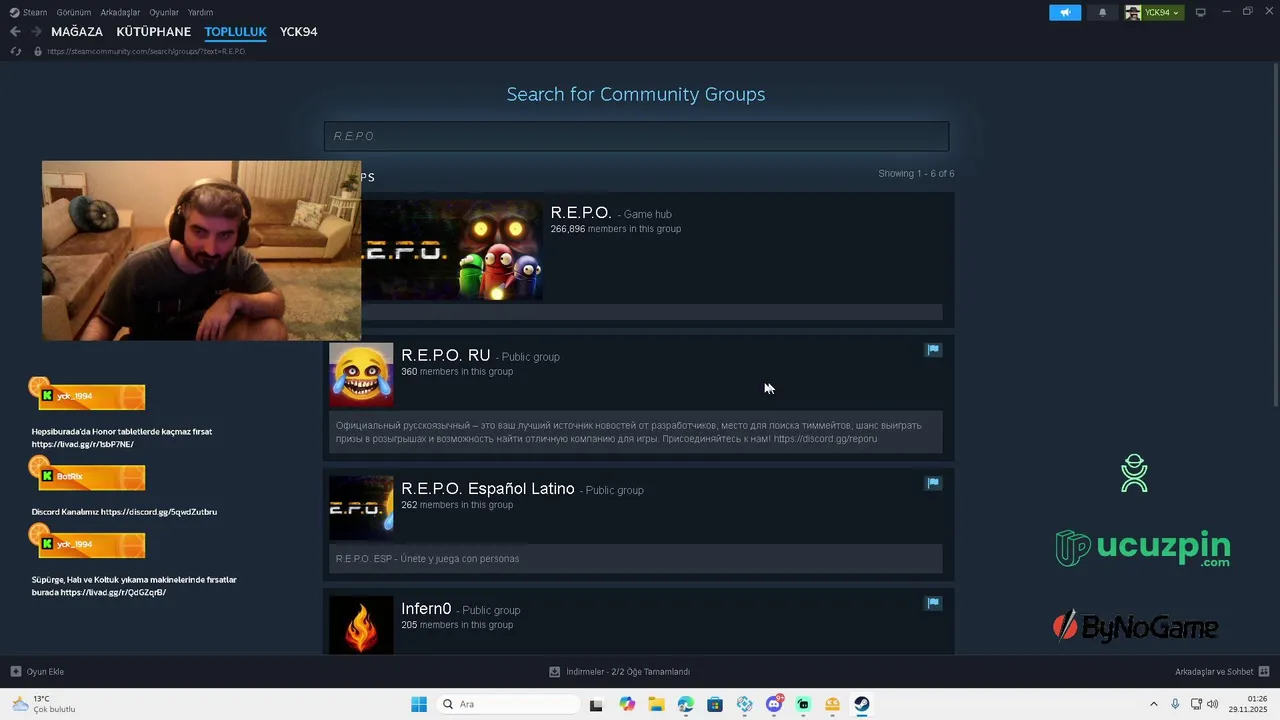This screenshot has width=1280, height=720.
Task: Open the notifications bell
Action: click(x=1102, y=12)
